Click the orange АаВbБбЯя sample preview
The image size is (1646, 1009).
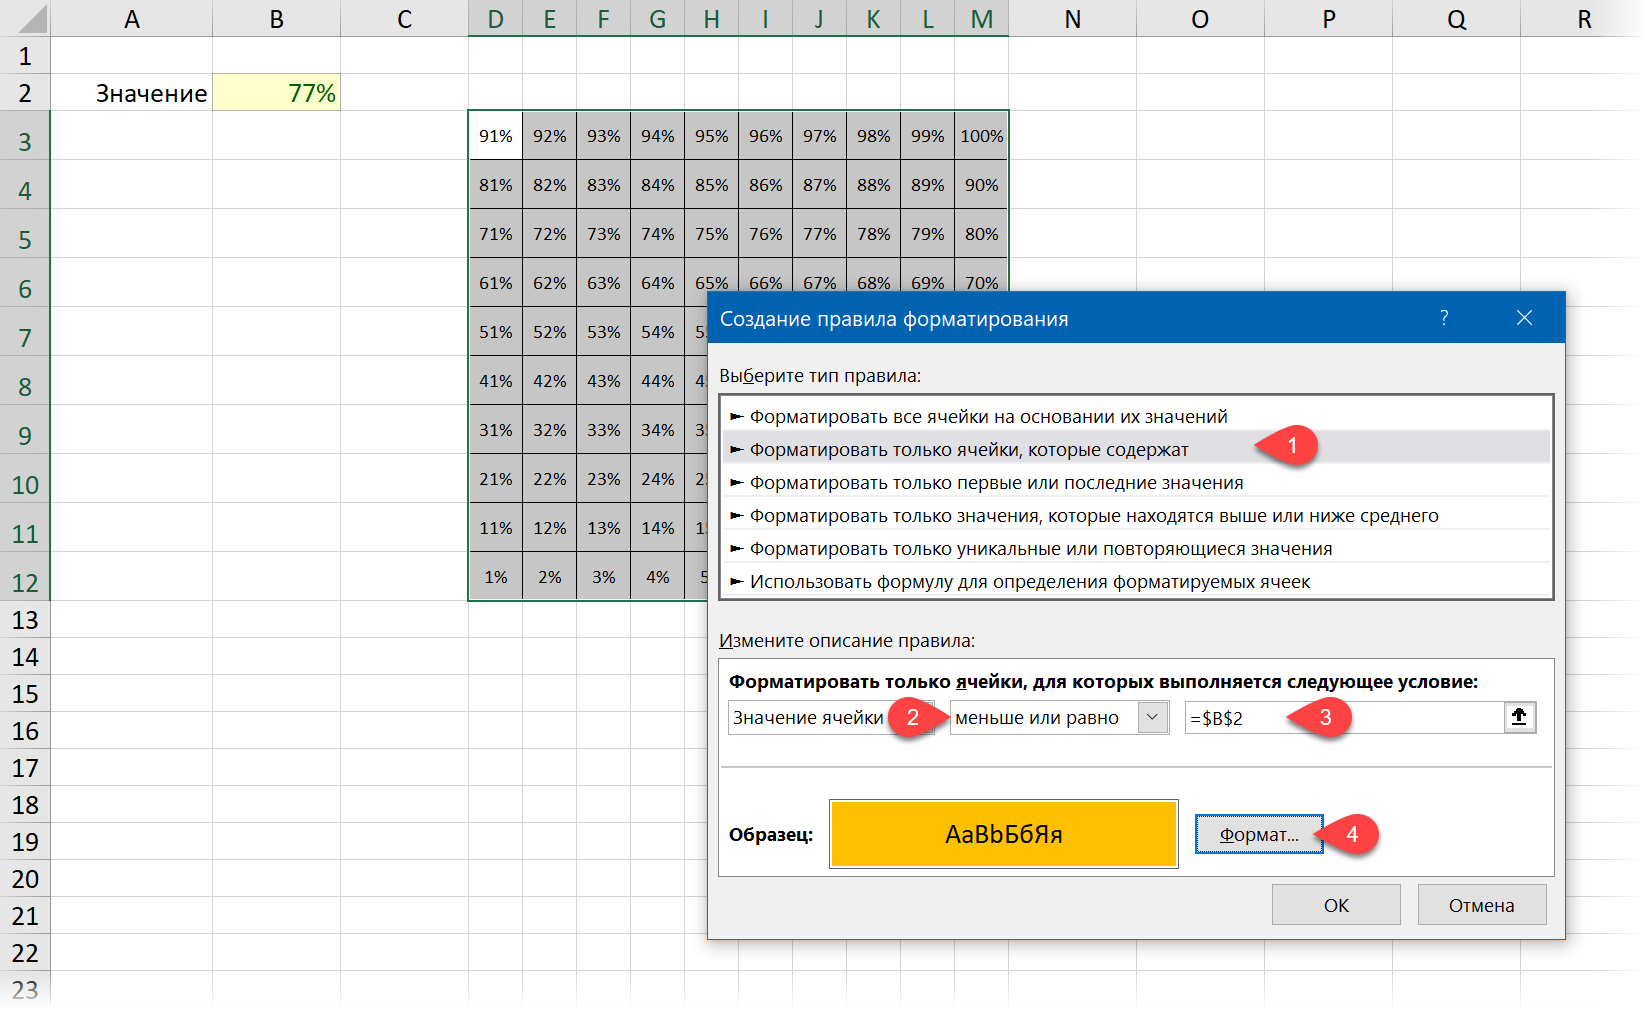[1004, 834]
